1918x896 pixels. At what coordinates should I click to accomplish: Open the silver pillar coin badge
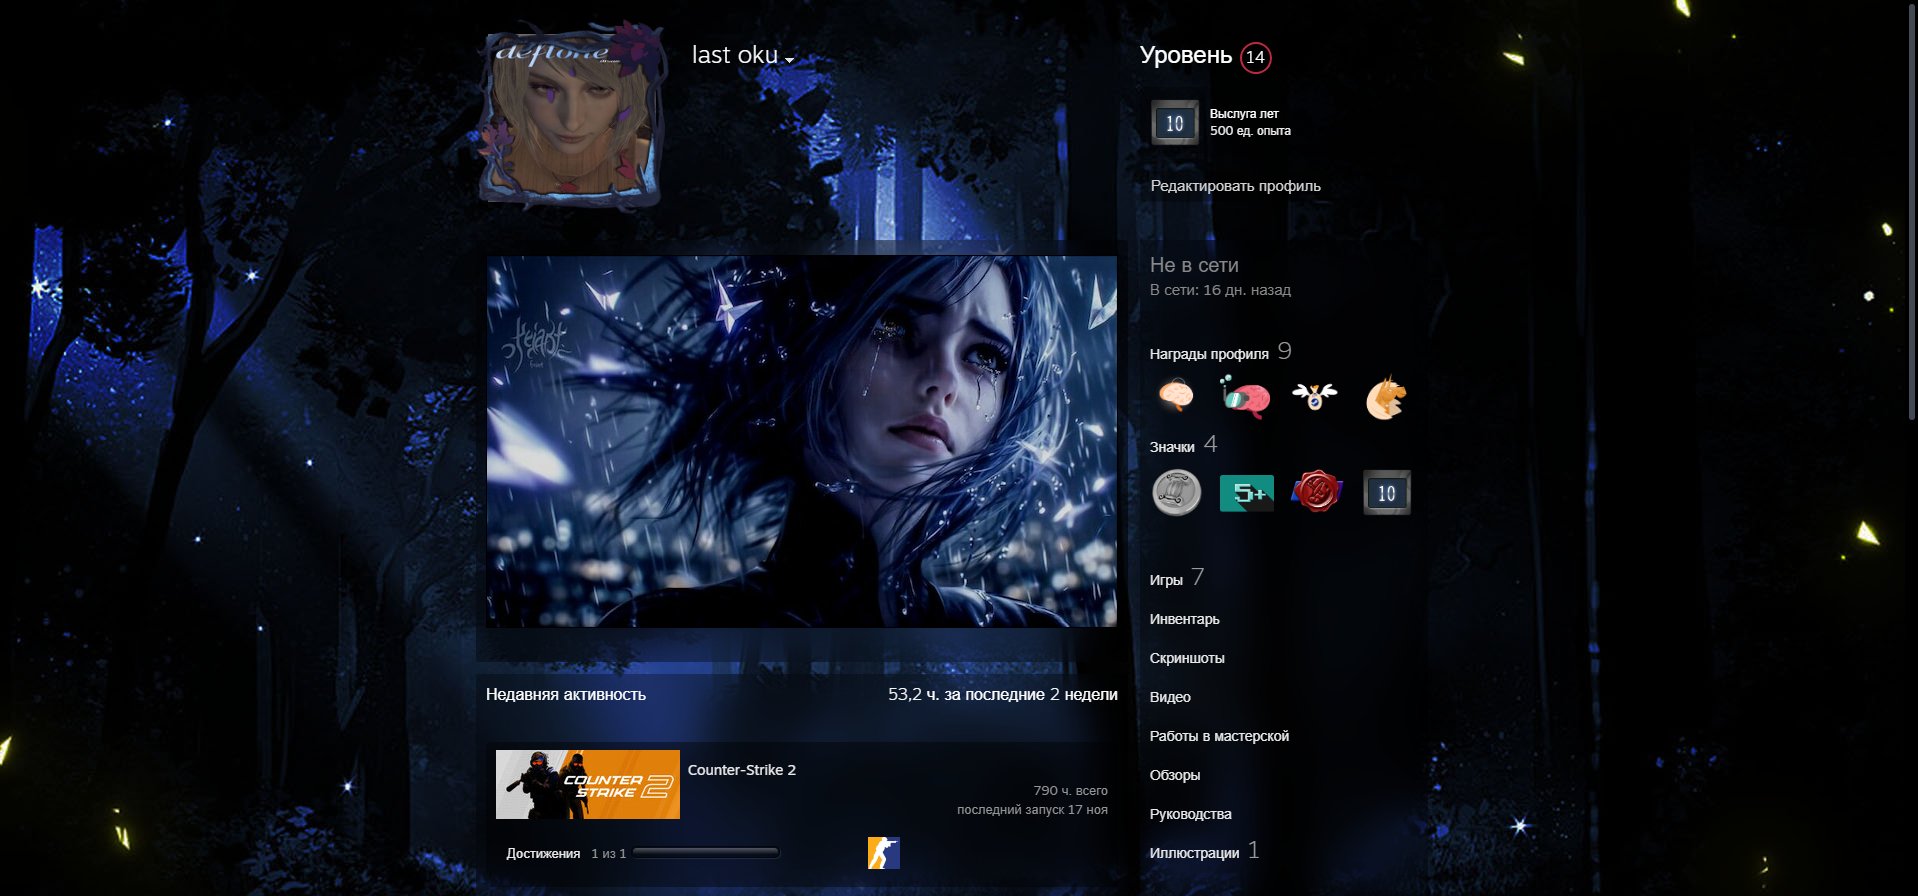coord(1176,493)
